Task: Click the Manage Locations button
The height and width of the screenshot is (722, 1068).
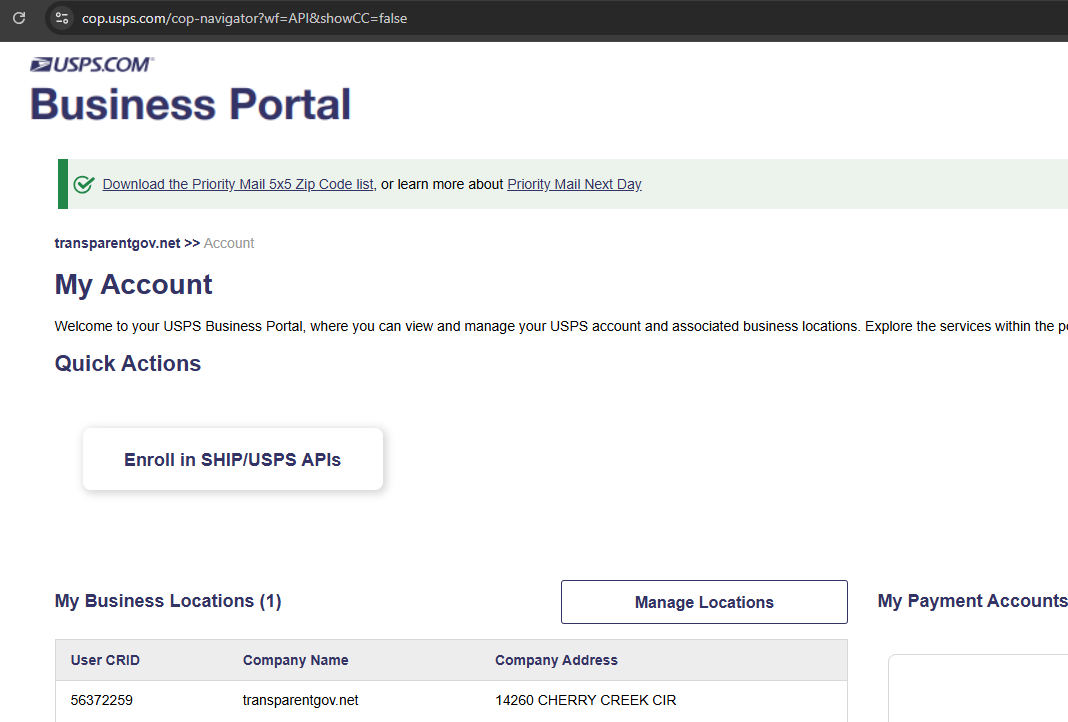Action: [x=704, y=602]
